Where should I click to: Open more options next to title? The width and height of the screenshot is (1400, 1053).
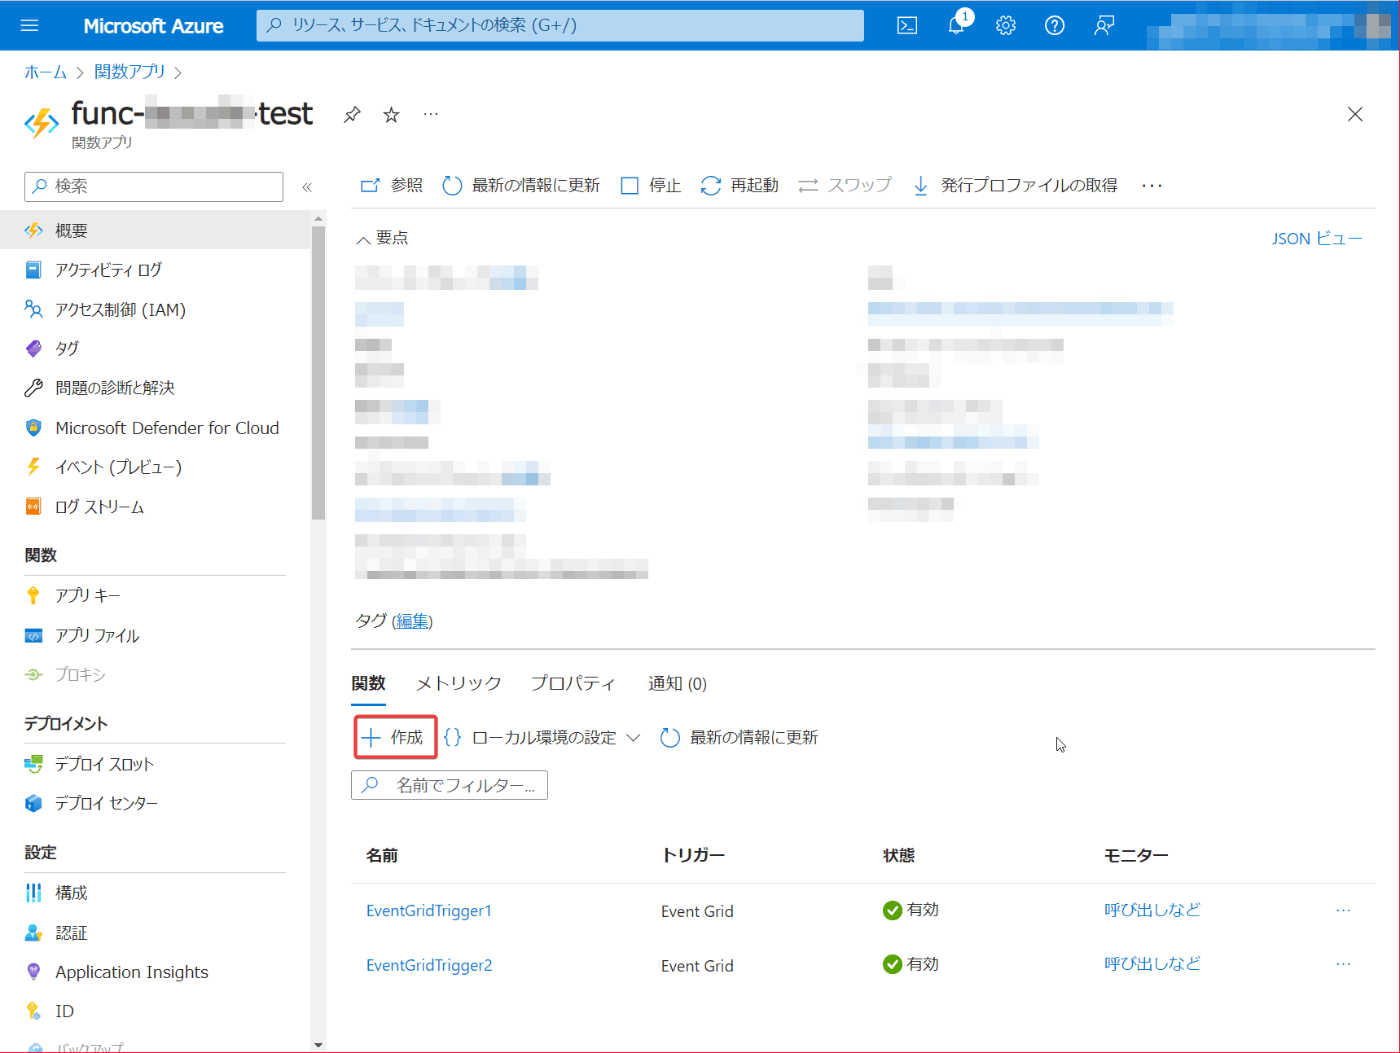point(431,114)
